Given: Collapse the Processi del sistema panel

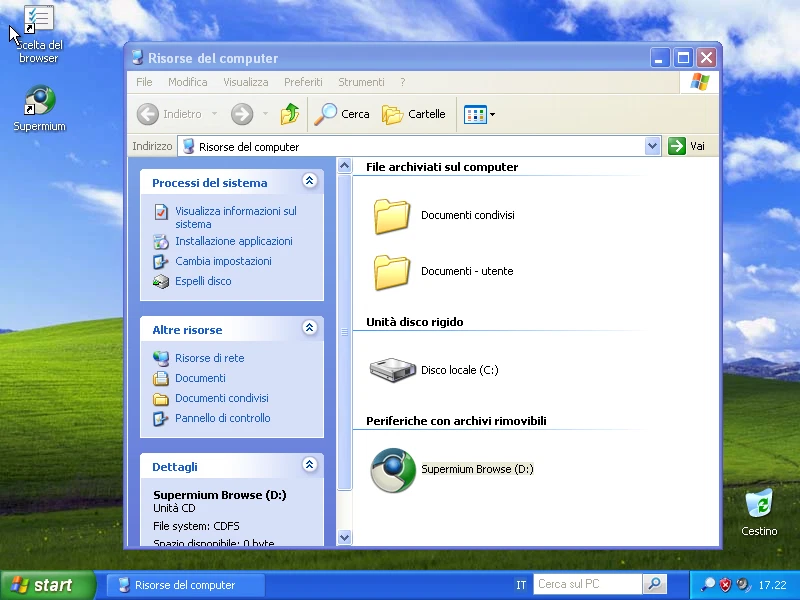Looking at the screenshot, I should tap(310, 182).
